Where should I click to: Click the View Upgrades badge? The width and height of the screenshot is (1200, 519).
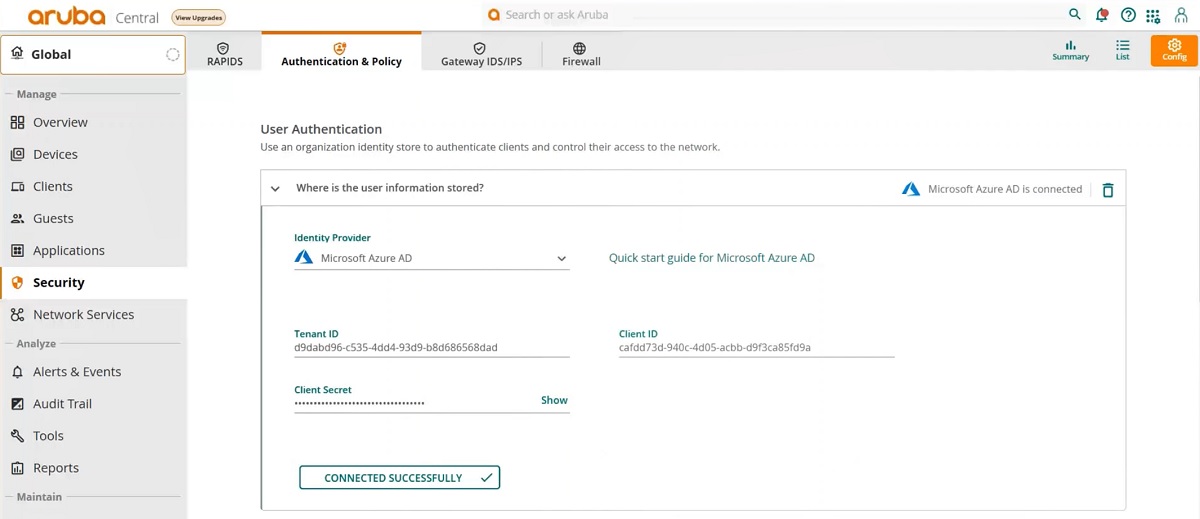(x=198, y=17)
